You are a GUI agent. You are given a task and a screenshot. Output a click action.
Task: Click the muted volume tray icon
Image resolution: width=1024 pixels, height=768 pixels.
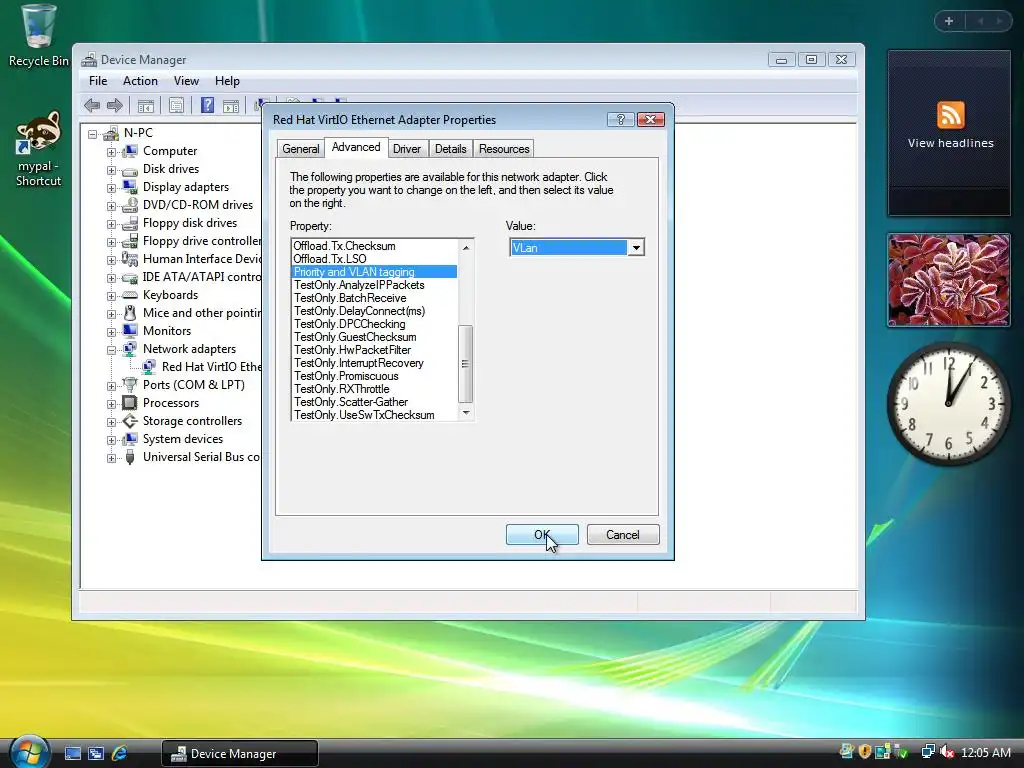[x=947, y=752]
